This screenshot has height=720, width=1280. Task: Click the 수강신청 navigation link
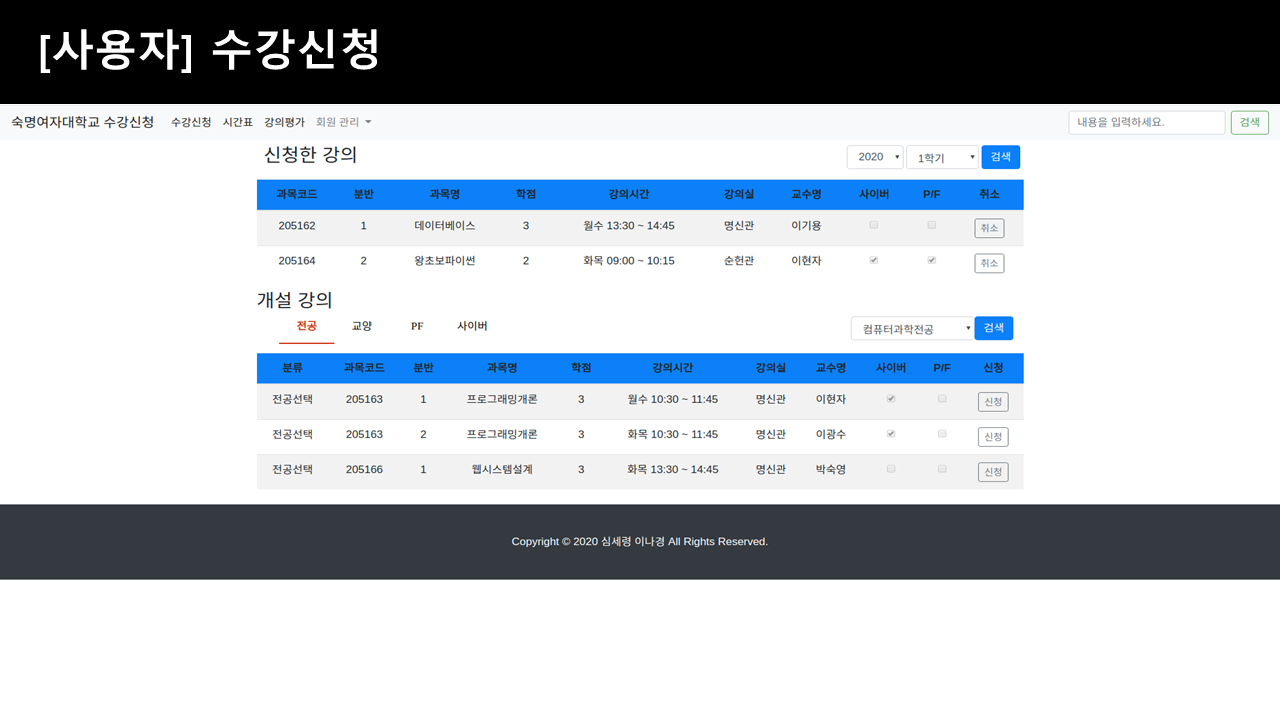pos(191,122)
